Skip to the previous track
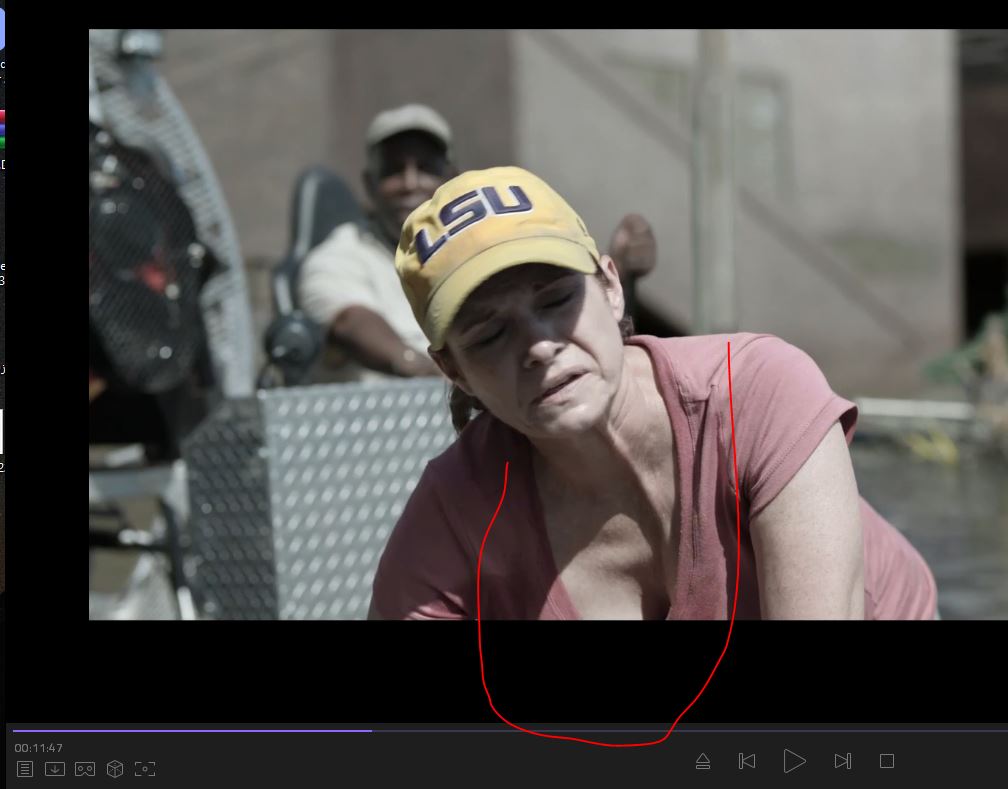Image resolution: width=1008 pixels, height=789 pixels. (747, 761)
